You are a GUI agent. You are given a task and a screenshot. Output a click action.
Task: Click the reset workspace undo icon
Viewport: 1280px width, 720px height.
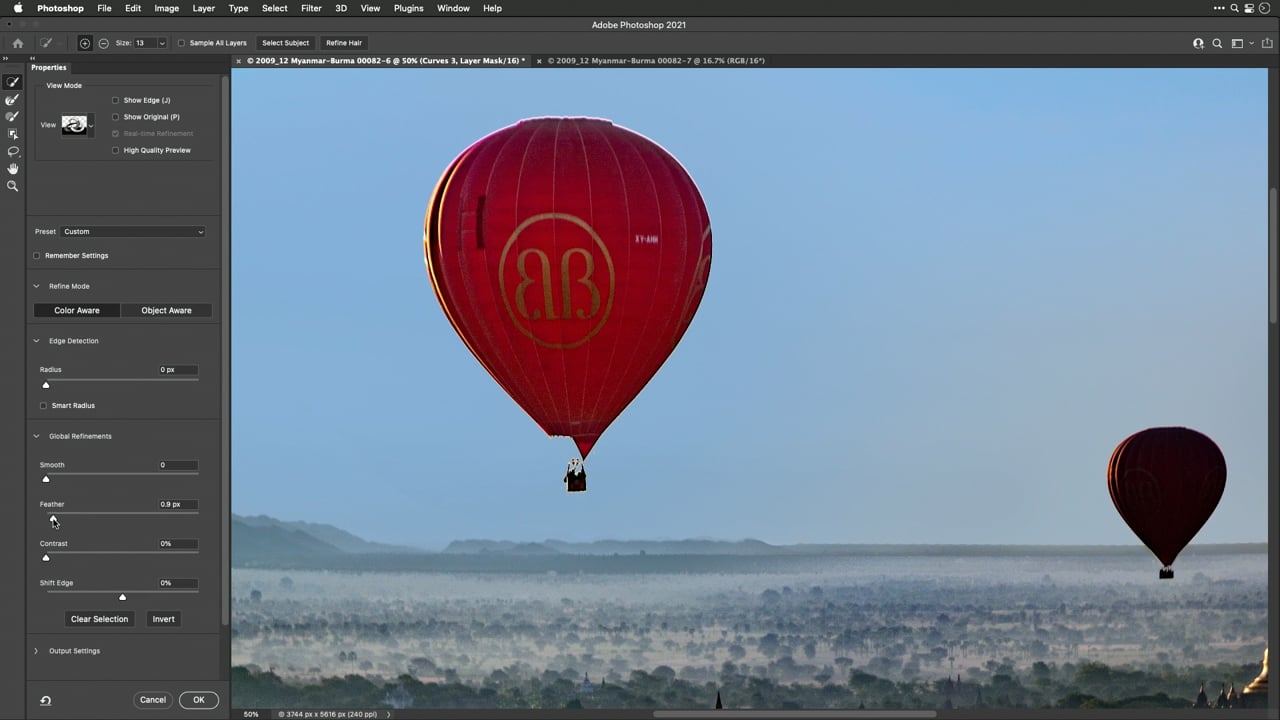45,700
